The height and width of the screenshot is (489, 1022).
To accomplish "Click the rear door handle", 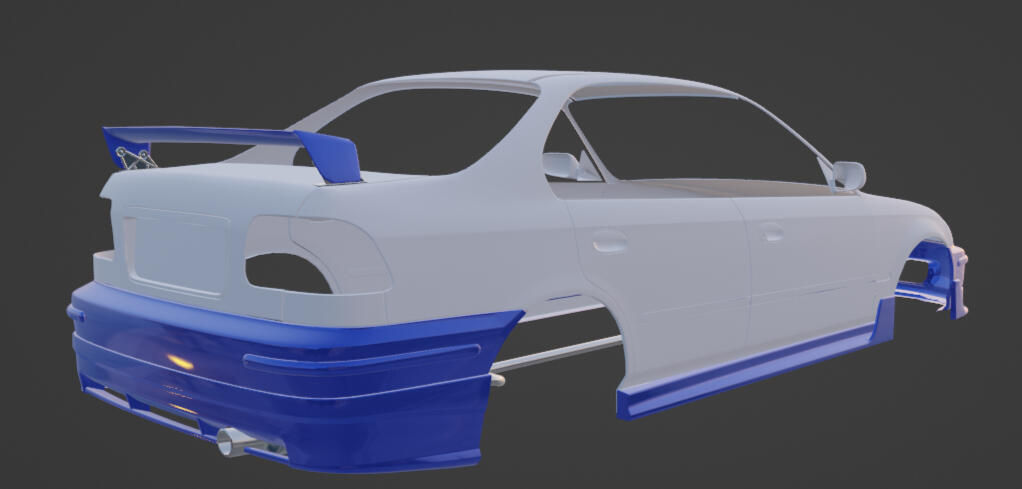I will pyautogui.click(x=609, y=242).
